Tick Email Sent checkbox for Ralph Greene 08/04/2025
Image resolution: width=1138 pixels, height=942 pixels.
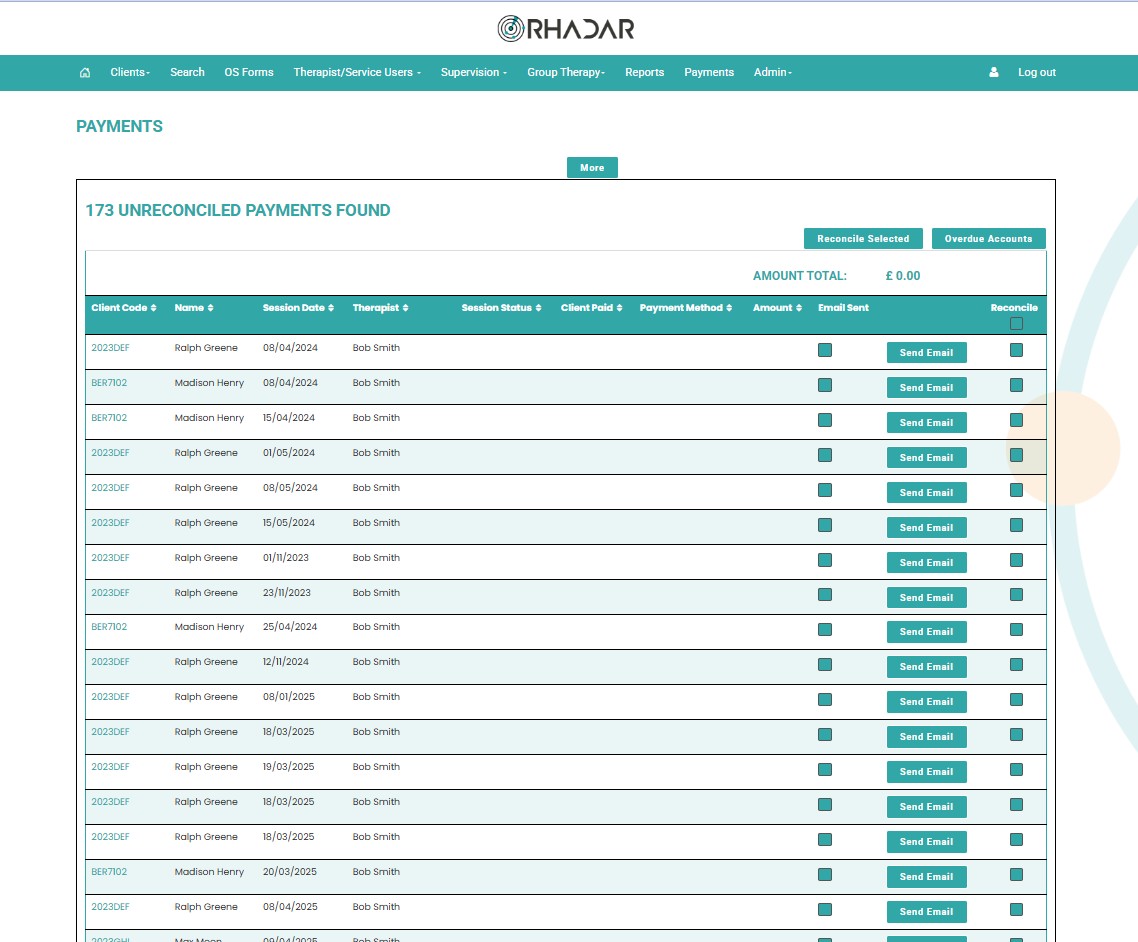(824, 910)
